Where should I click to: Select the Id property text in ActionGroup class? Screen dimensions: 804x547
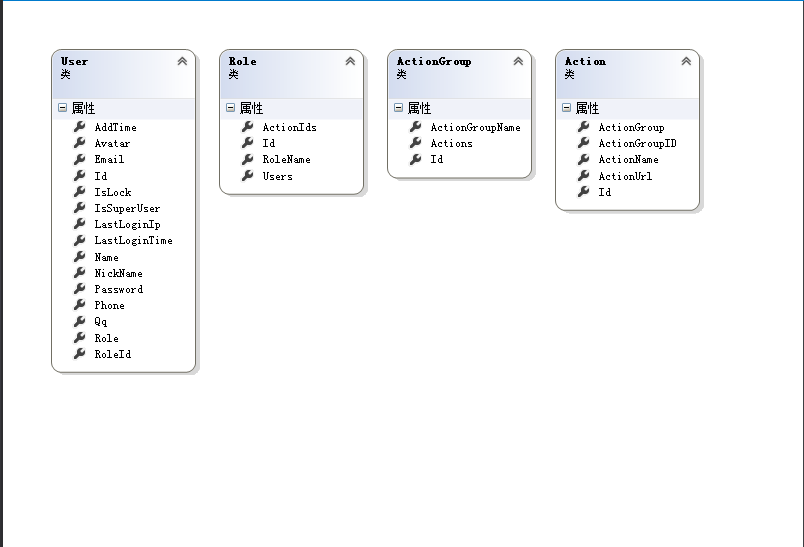437,159
